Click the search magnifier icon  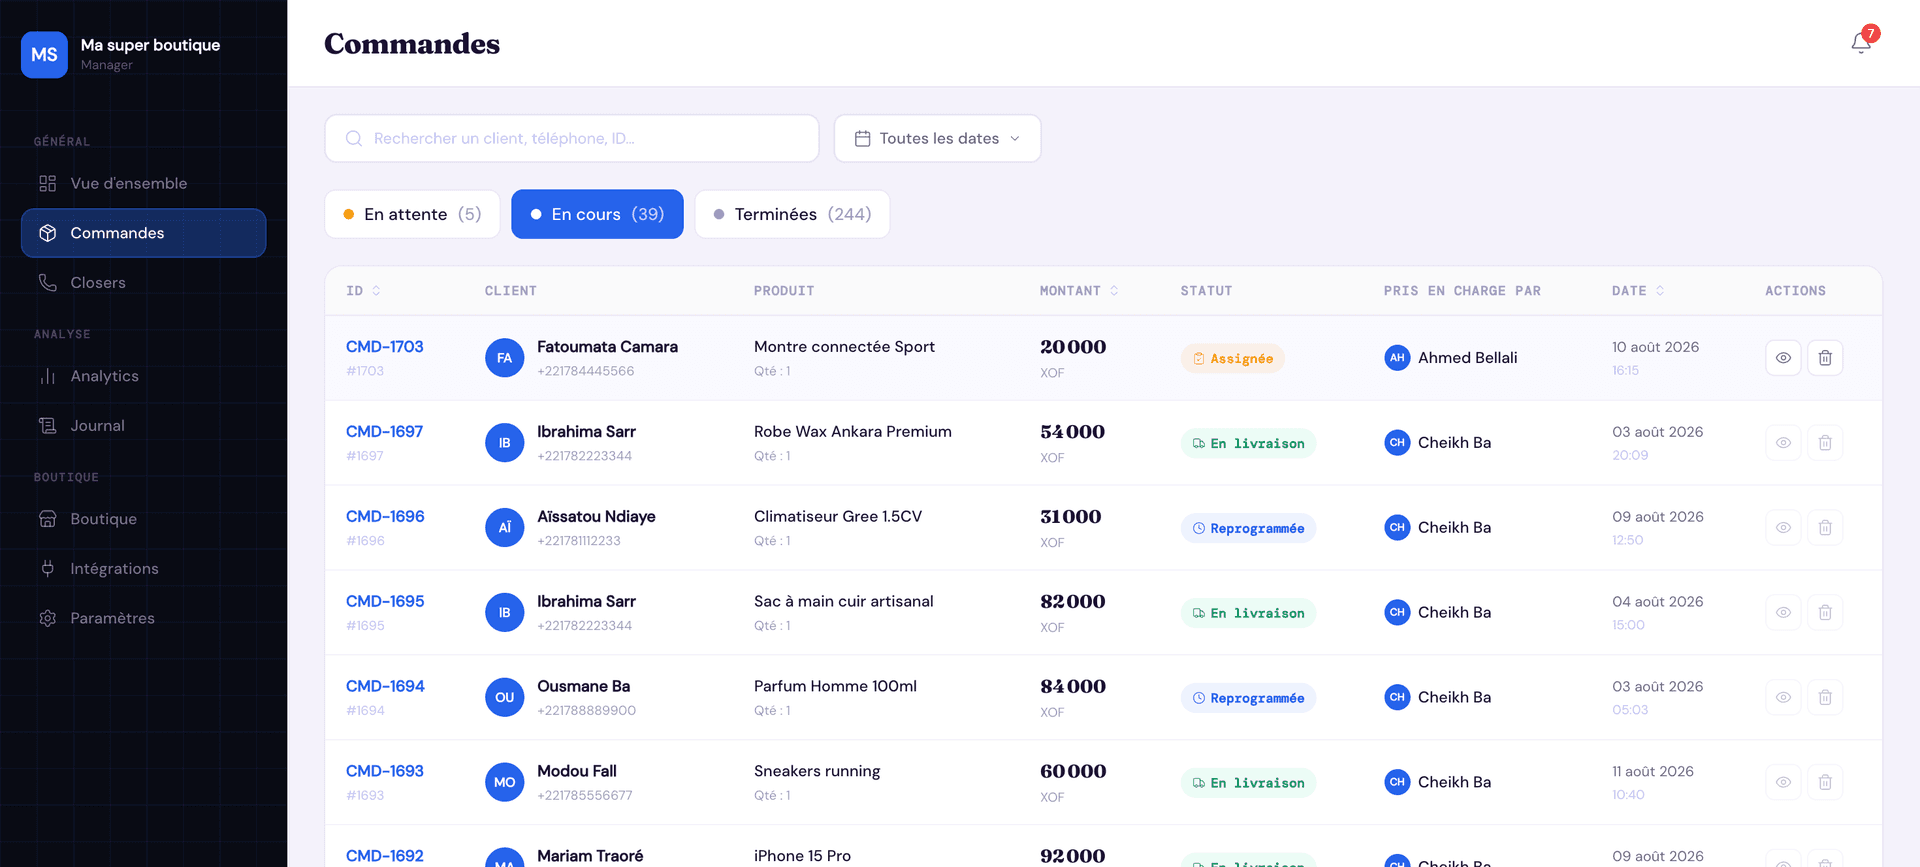[x=354, y=138]
